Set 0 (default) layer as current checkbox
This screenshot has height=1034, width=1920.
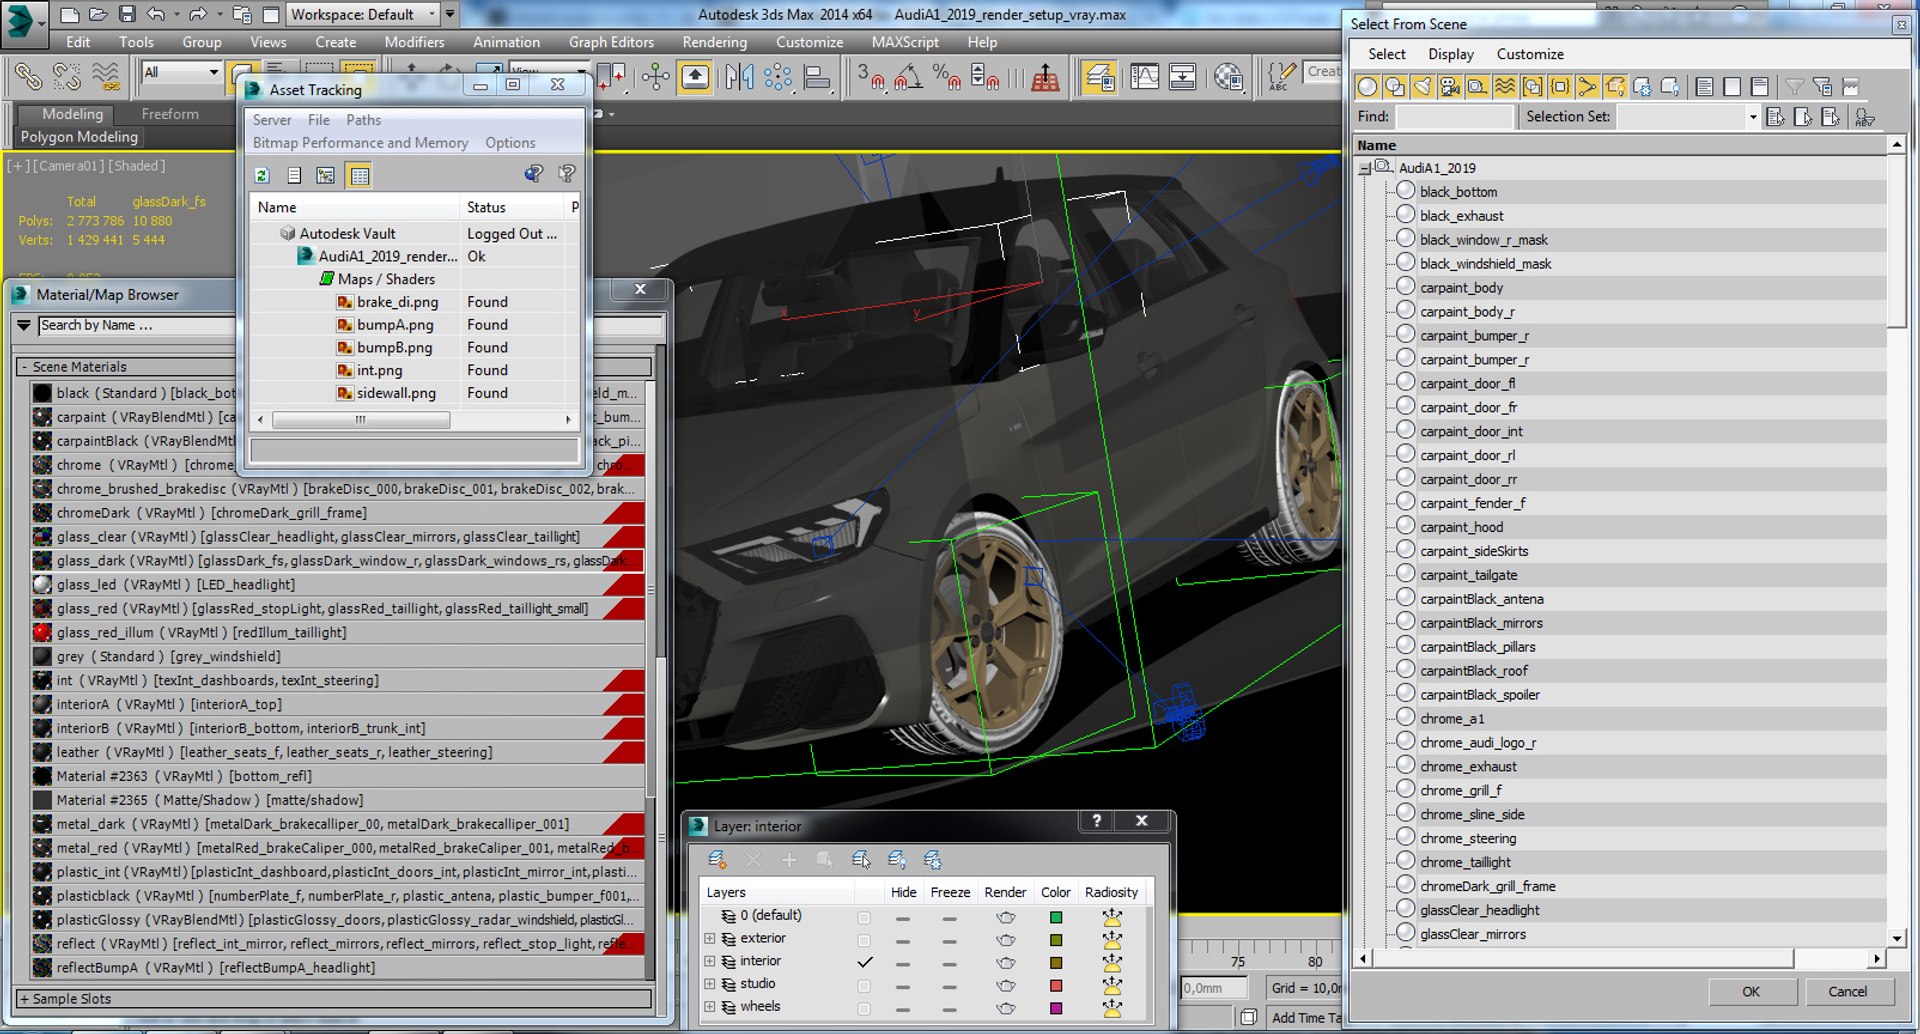[864, 918]
